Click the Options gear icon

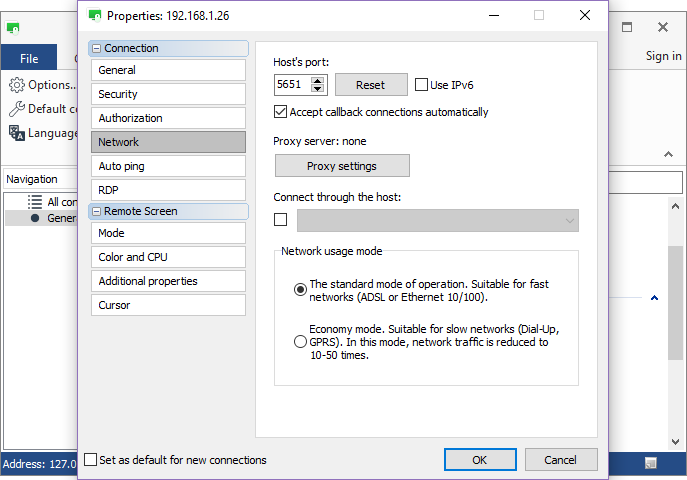point(17,85)
